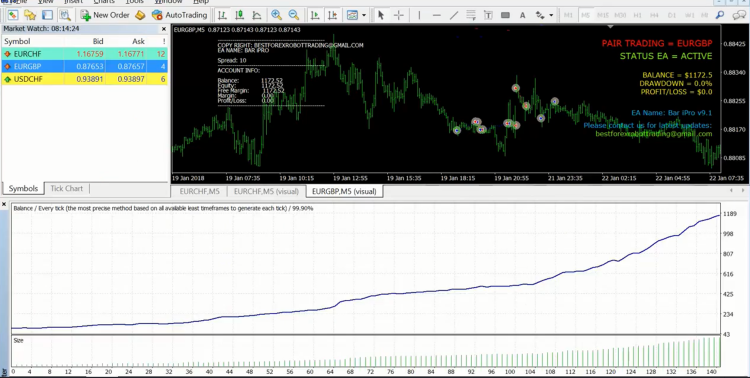Switch chart to candlesticks view icon
Viewport: 750px width, 378px height.
click(240, 15)
